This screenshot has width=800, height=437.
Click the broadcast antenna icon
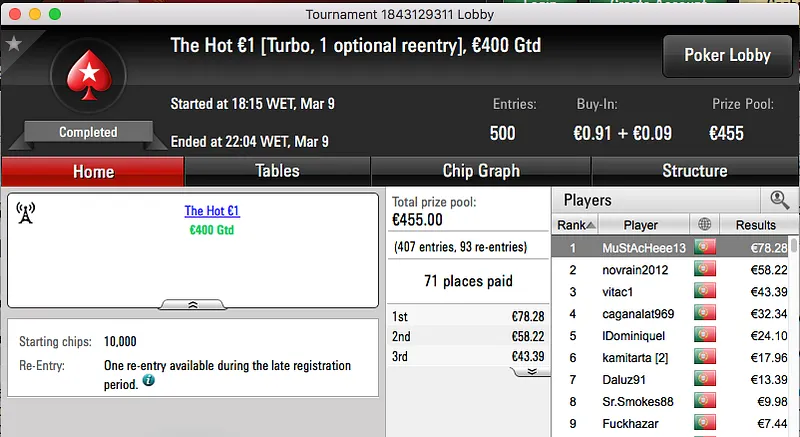[27, 213]
